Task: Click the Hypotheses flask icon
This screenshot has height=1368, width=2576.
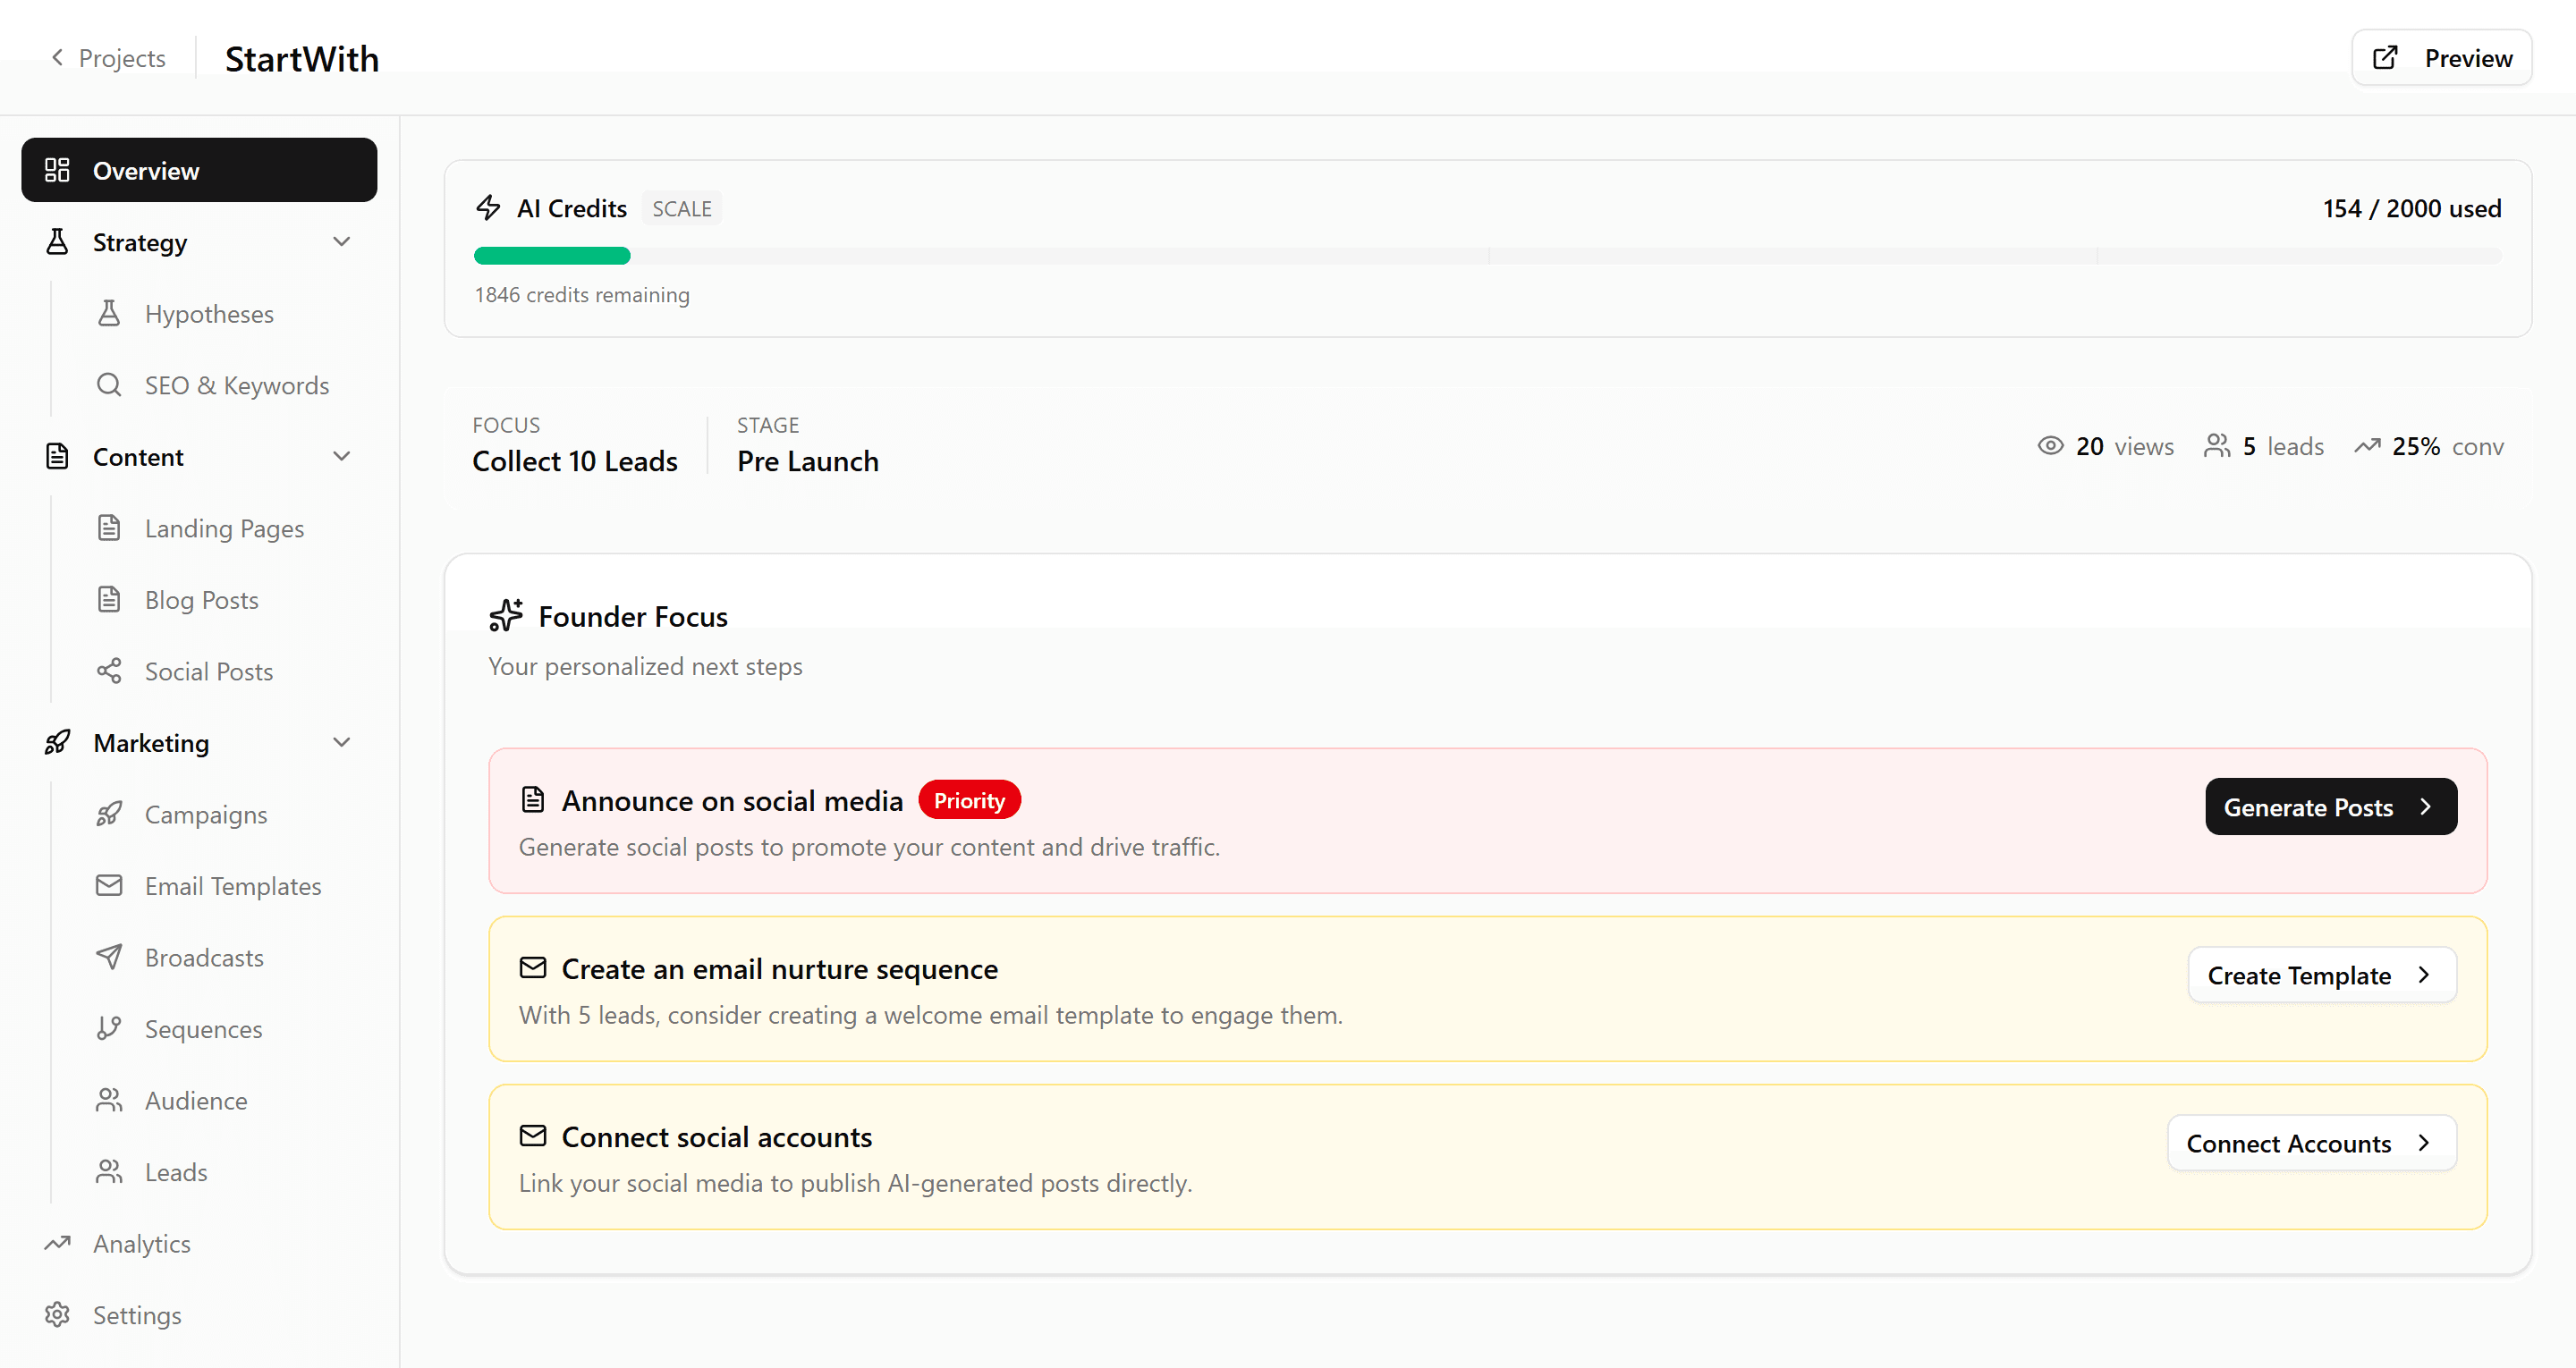Action: (x=109, y=314)
